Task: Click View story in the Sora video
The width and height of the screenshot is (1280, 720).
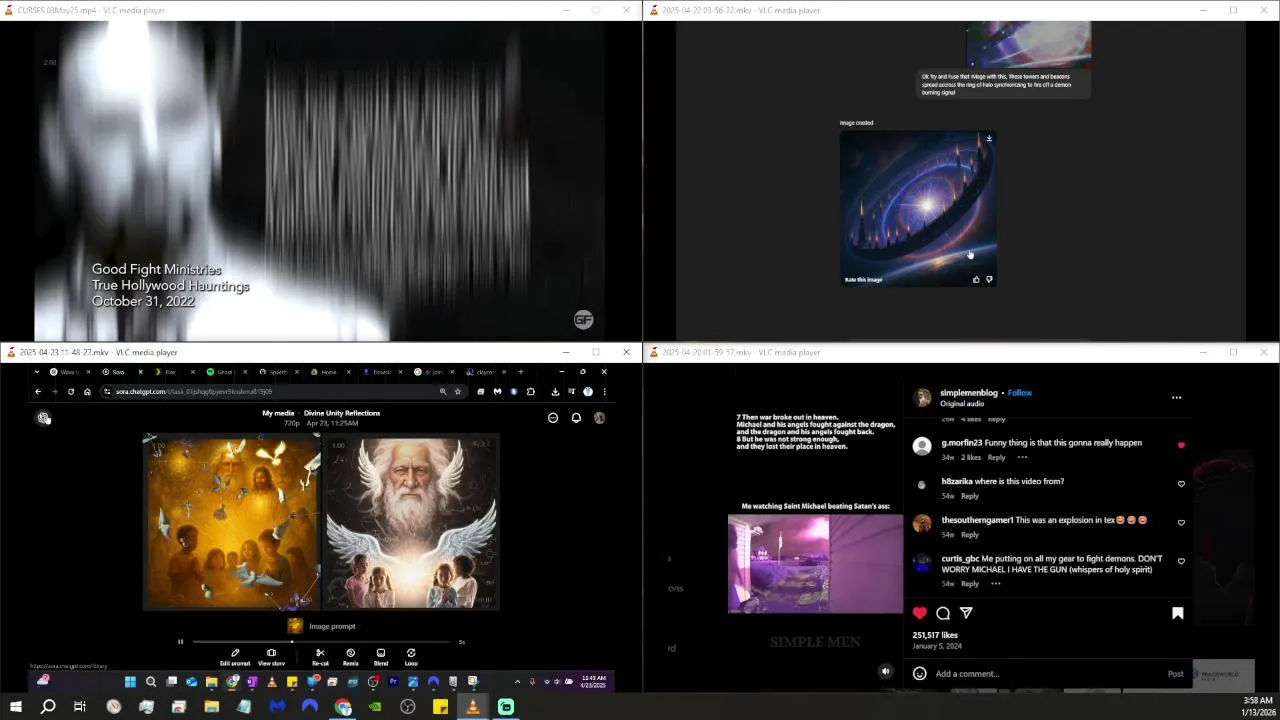Action: coord(271,657)
